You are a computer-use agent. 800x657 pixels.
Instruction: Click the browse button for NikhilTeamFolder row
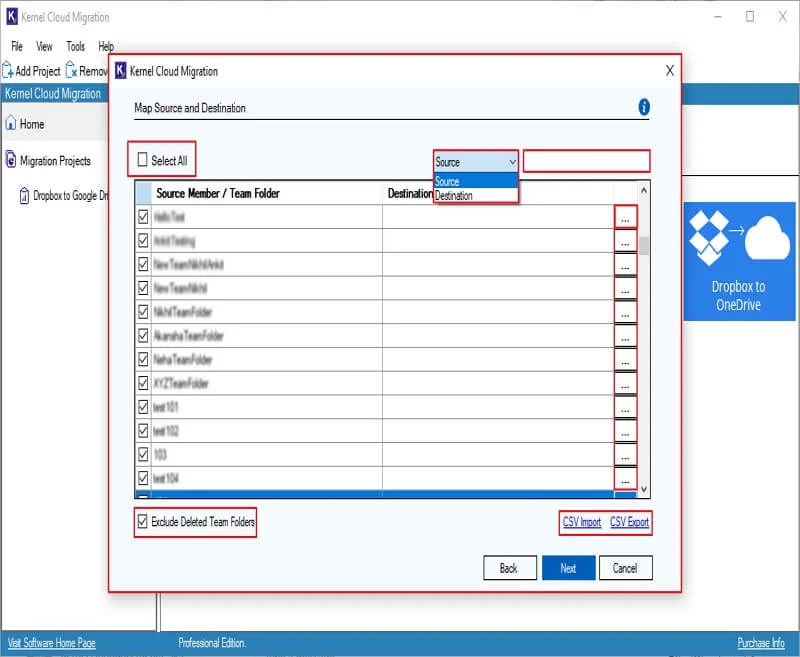[x=625, y=312]
